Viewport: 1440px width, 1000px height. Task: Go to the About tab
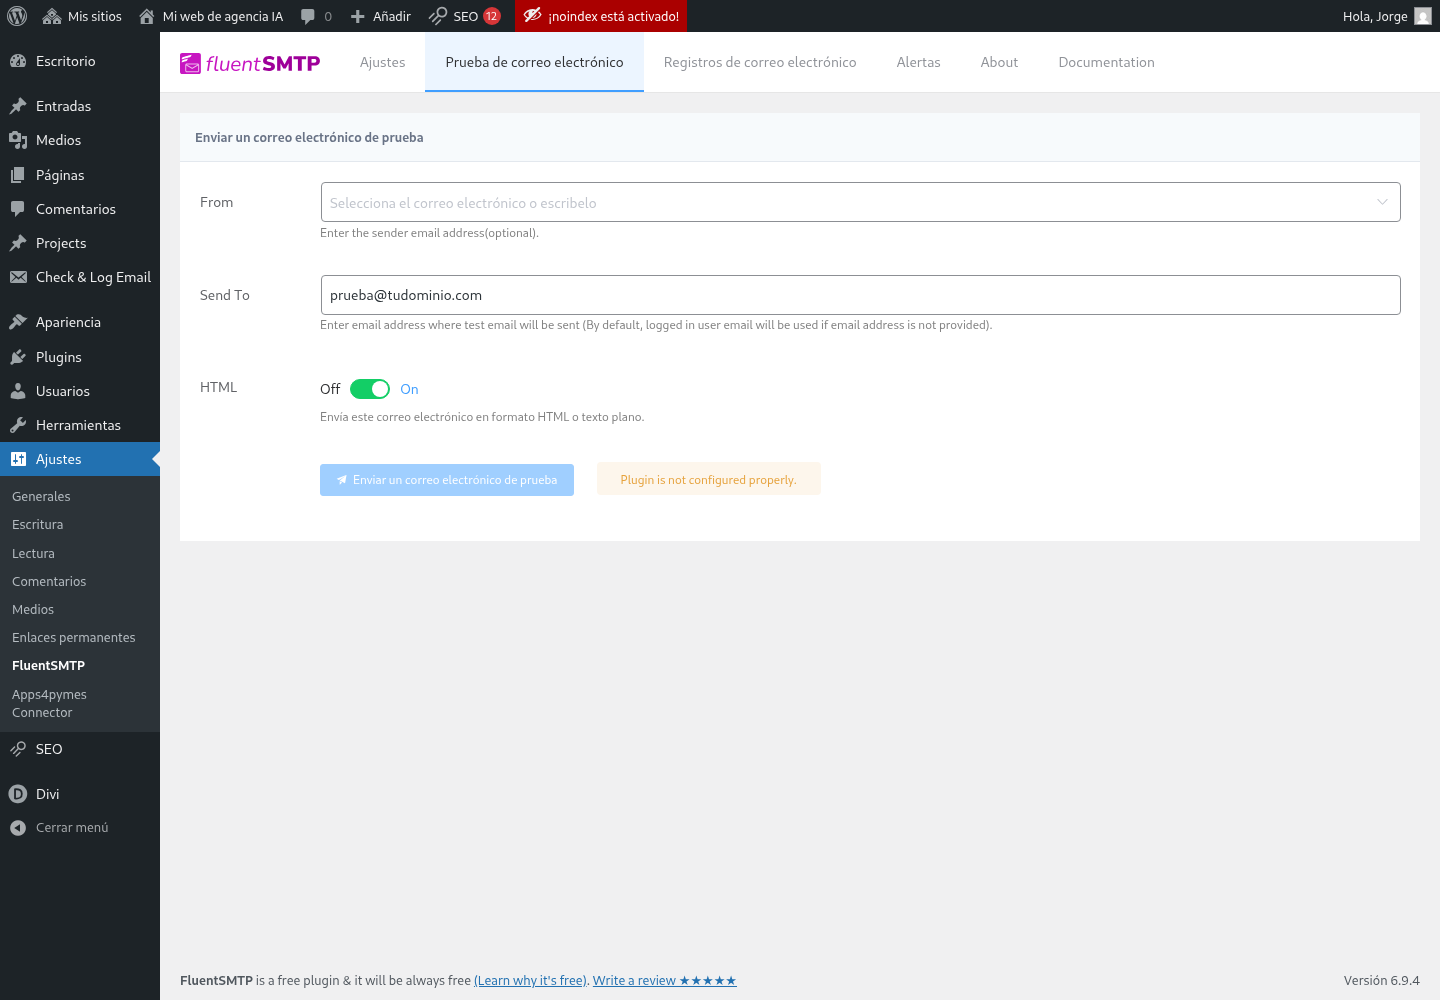[x=999, y=62]
